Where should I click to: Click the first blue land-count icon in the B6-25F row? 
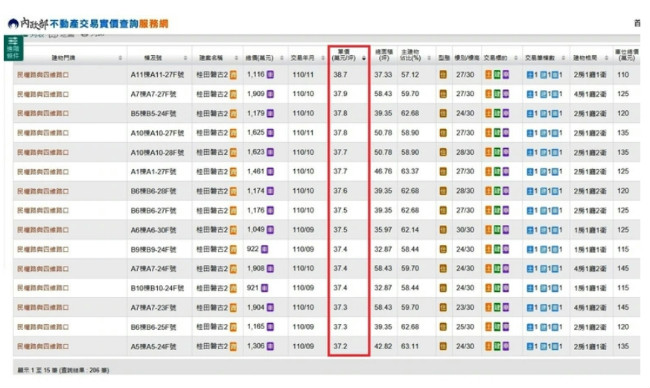click(x=530, y=327)
